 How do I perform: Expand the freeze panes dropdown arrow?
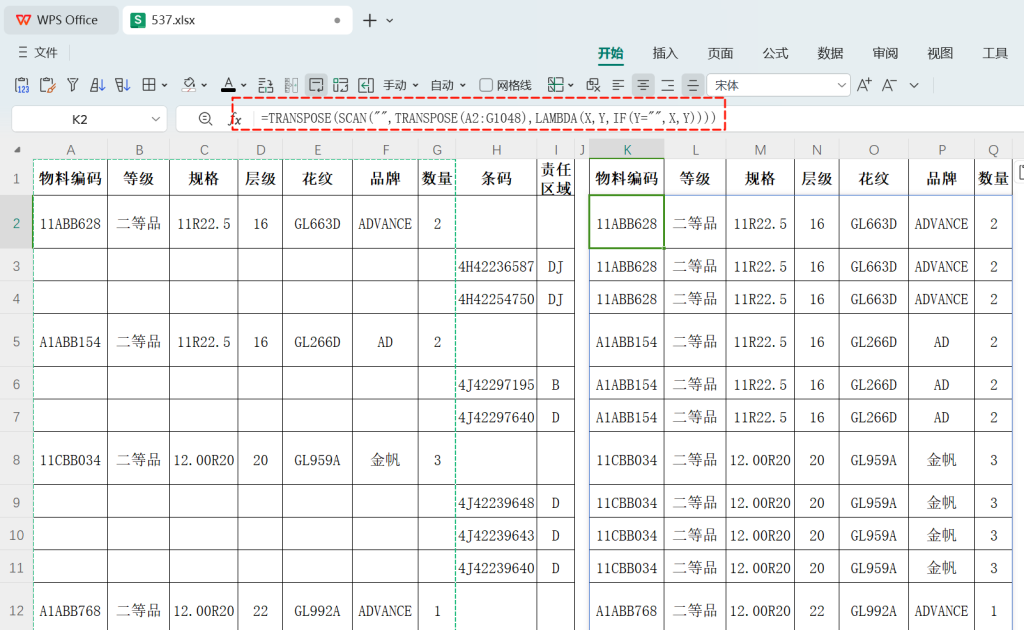coord(571,86)
